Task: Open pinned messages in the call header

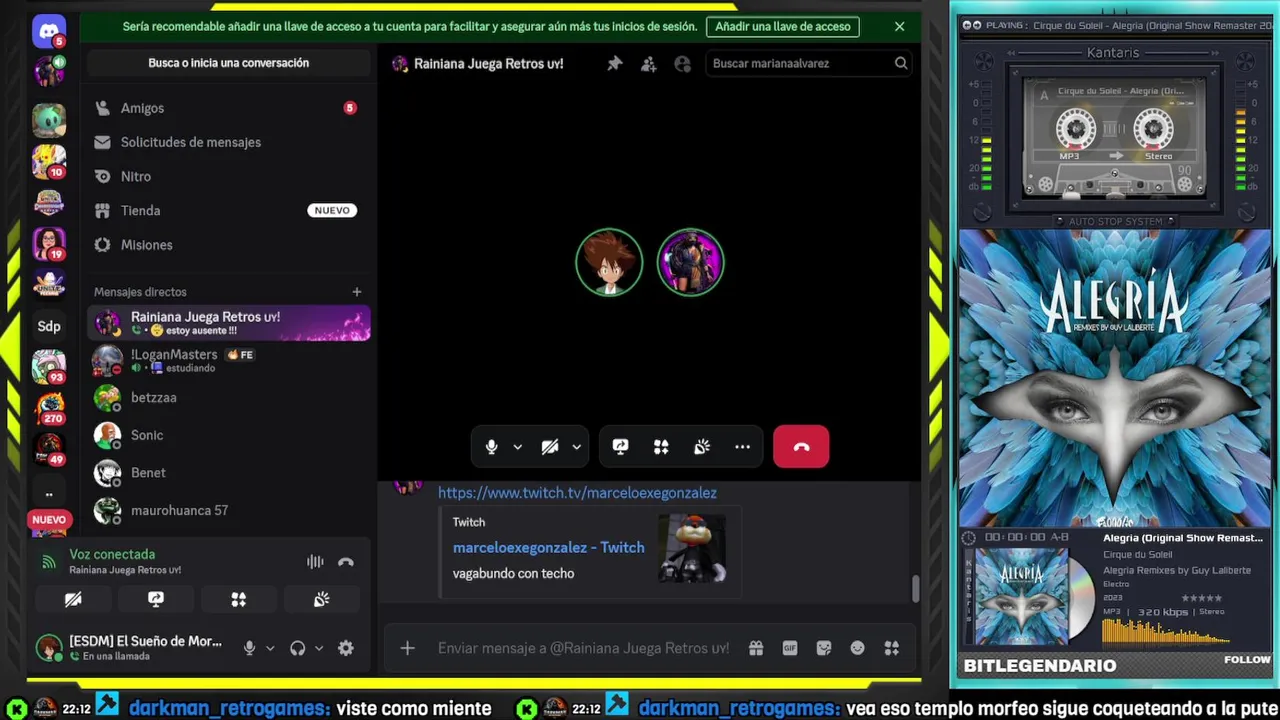Action: [x=615, y=63]
